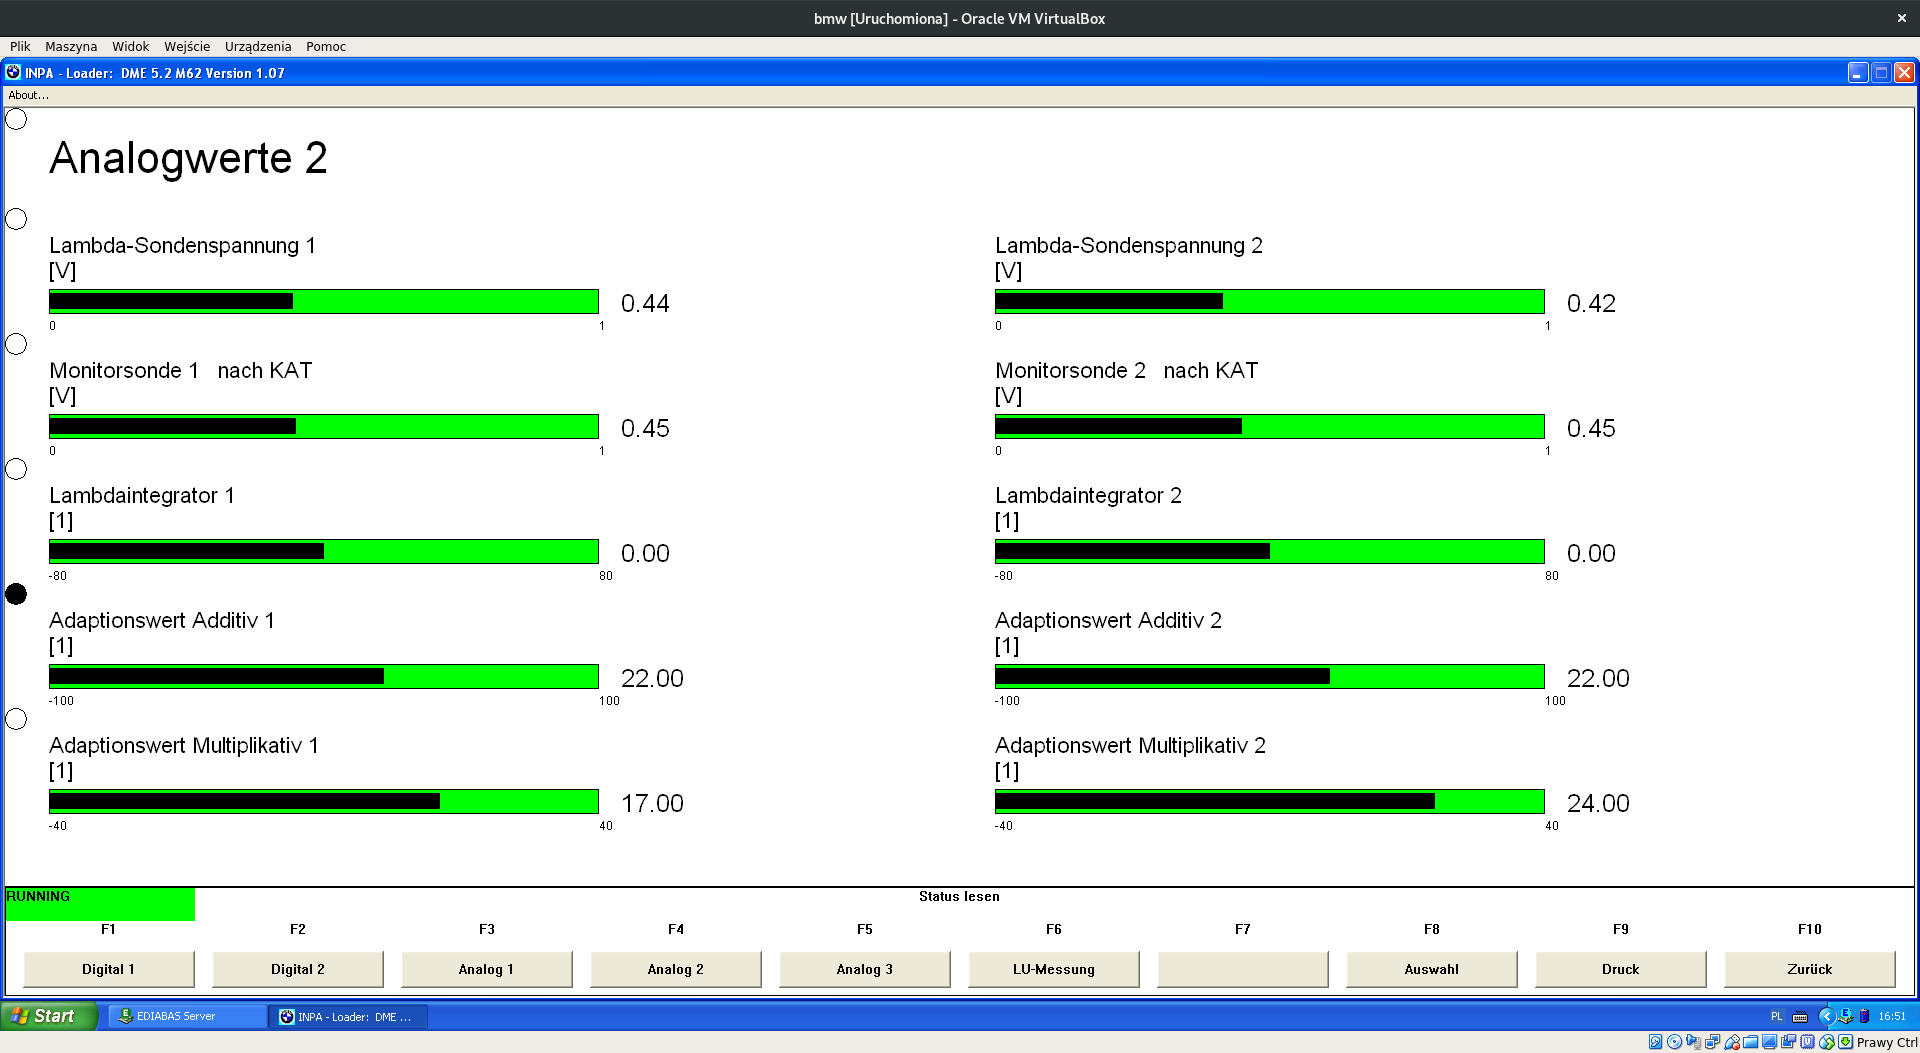Switch to EDIABAS Server in the taskbar
The height and width of the screenshot is (1053, 1920).
coord(185,1016)
